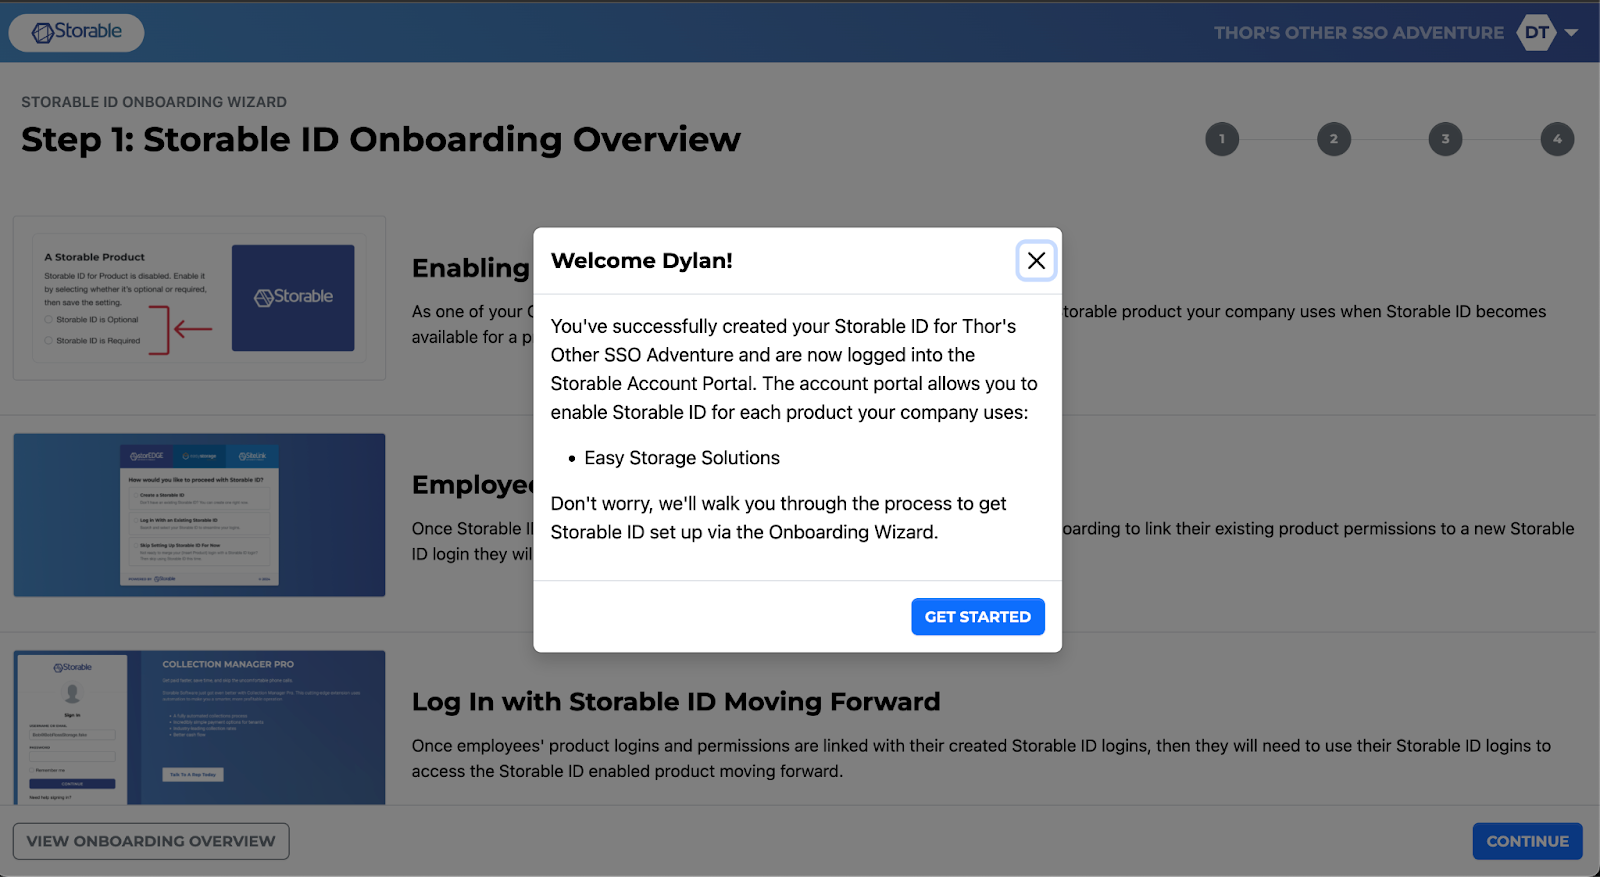Click the Easy Storage Solutions list item
Viewport: 1600px width, 877px height.
pos(681,458)
